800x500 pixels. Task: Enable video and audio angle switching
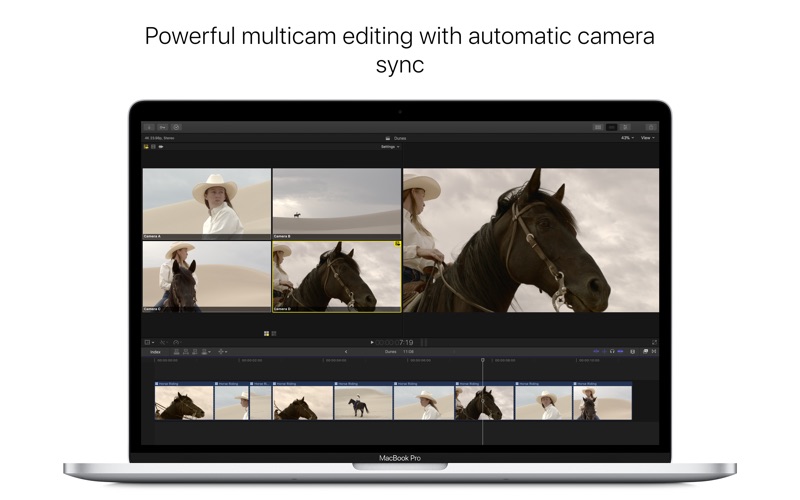pos(146,147)
